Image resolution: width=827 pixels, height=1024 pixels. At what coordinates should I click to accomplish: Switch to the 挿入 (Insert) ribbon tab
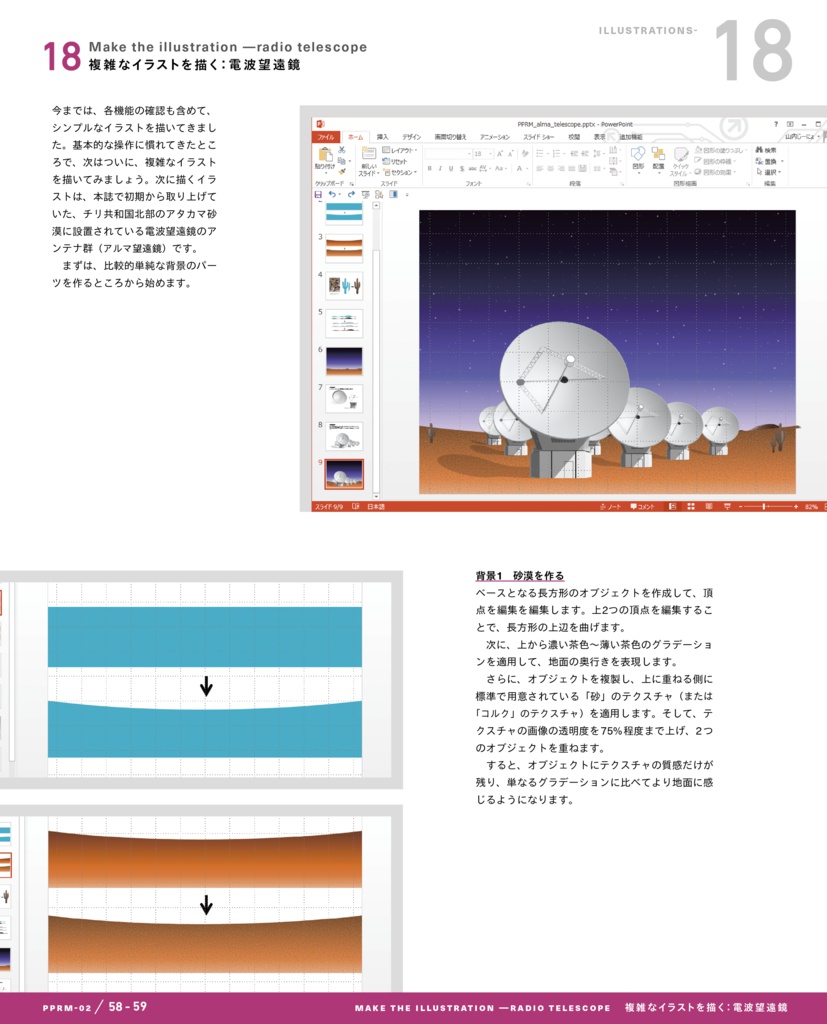(382, 136)
